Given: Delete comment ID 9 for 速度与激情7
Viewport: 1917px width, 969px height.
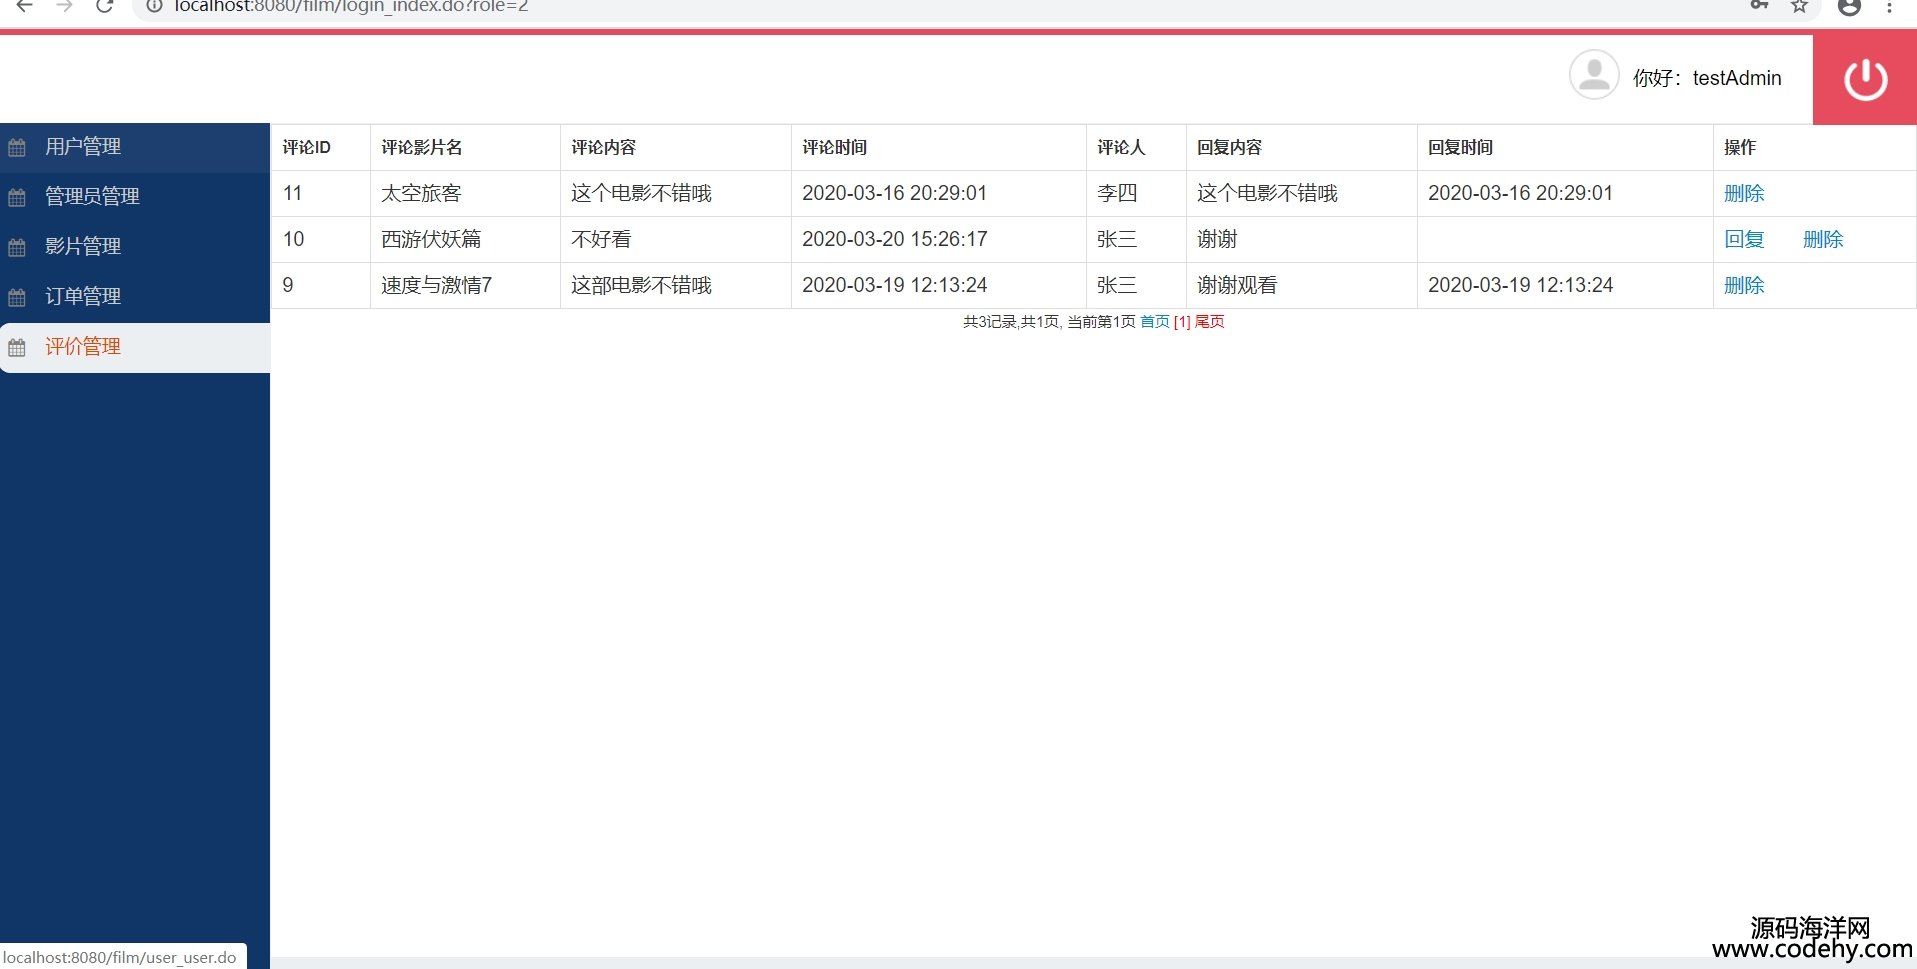Looking at the screenshot, I should tap(1743, 286).
